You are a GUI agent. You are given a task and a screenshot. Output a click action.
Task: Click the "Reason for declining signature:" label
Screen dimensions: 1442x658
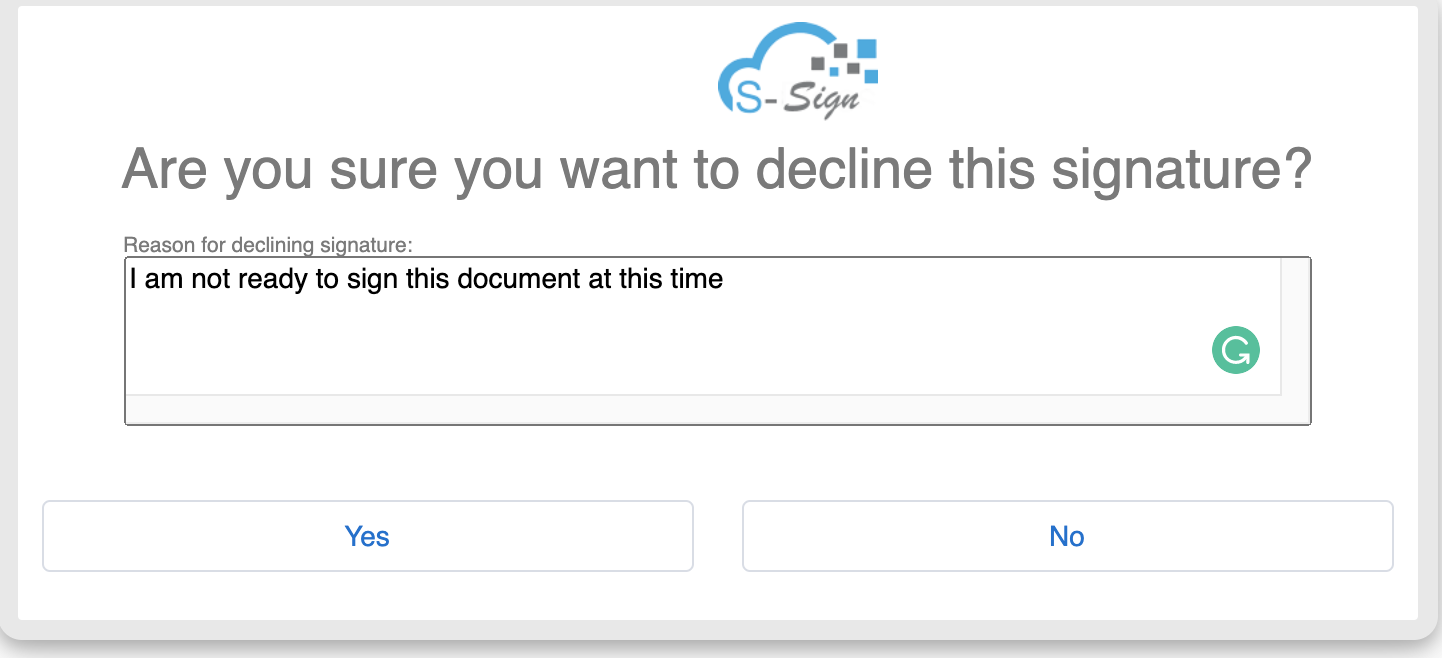point(268,244)
